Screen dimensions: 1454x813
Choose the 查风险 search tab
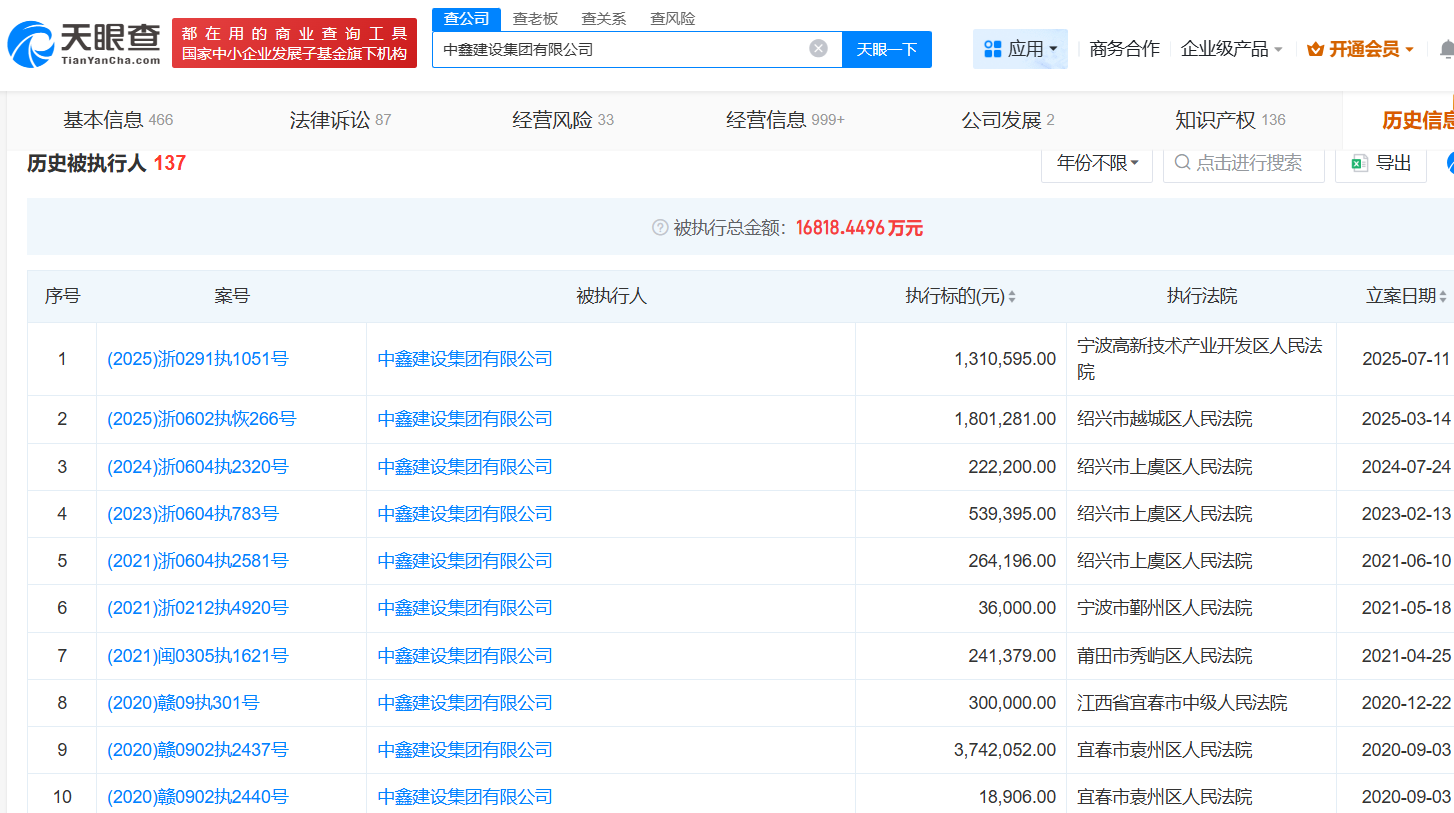coord(672,19)
